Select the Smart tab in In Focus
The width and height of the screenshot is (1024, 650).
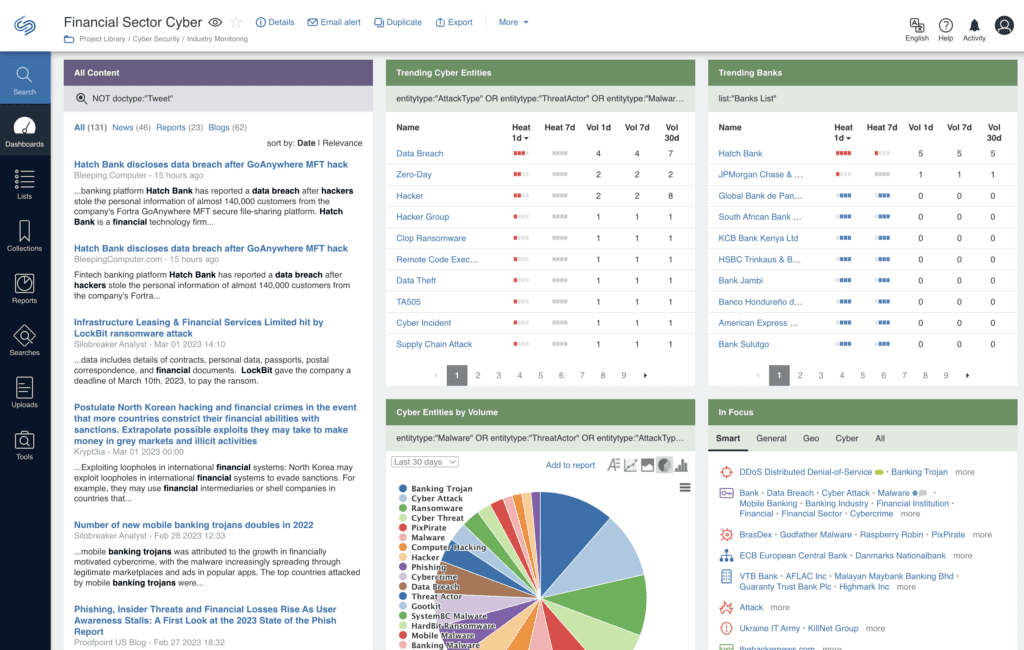(728, 438)
